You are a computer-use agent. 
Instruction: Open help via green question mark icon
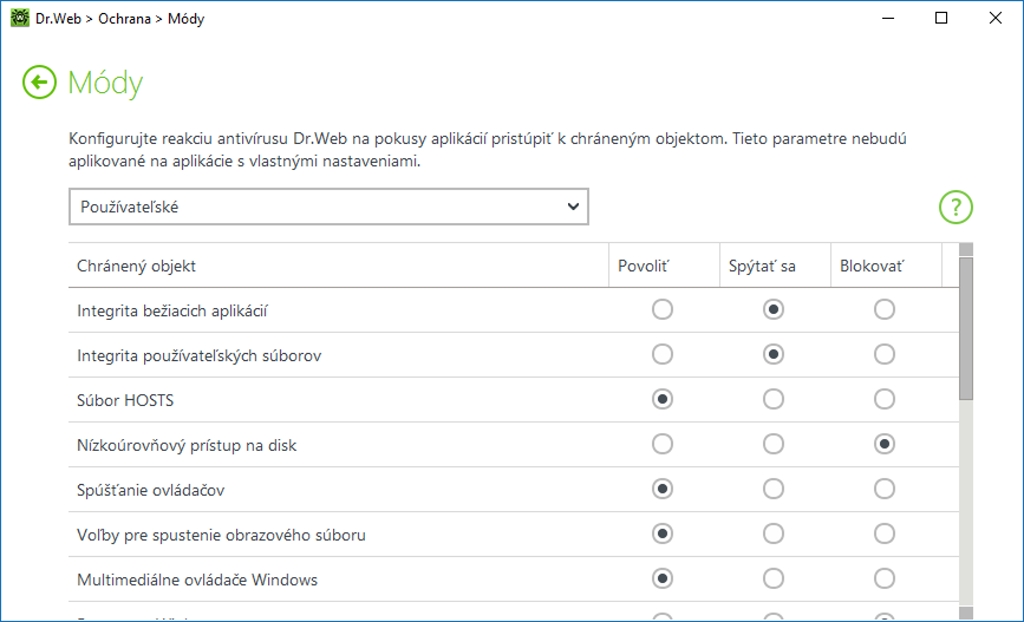click(x=955, y=207)
